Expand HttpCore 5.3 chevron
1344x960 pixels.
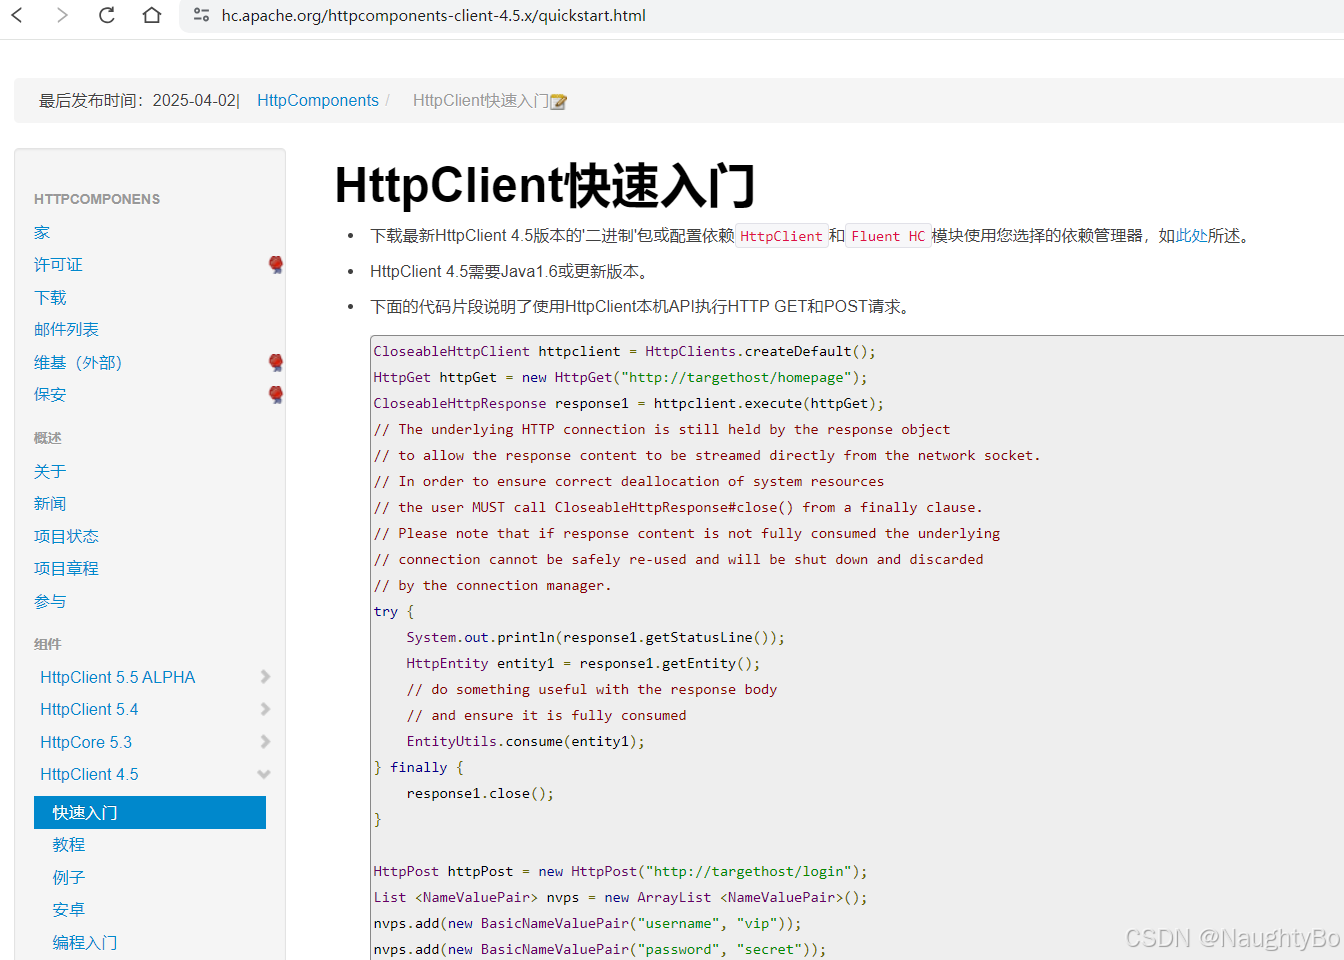pos(265,742)
